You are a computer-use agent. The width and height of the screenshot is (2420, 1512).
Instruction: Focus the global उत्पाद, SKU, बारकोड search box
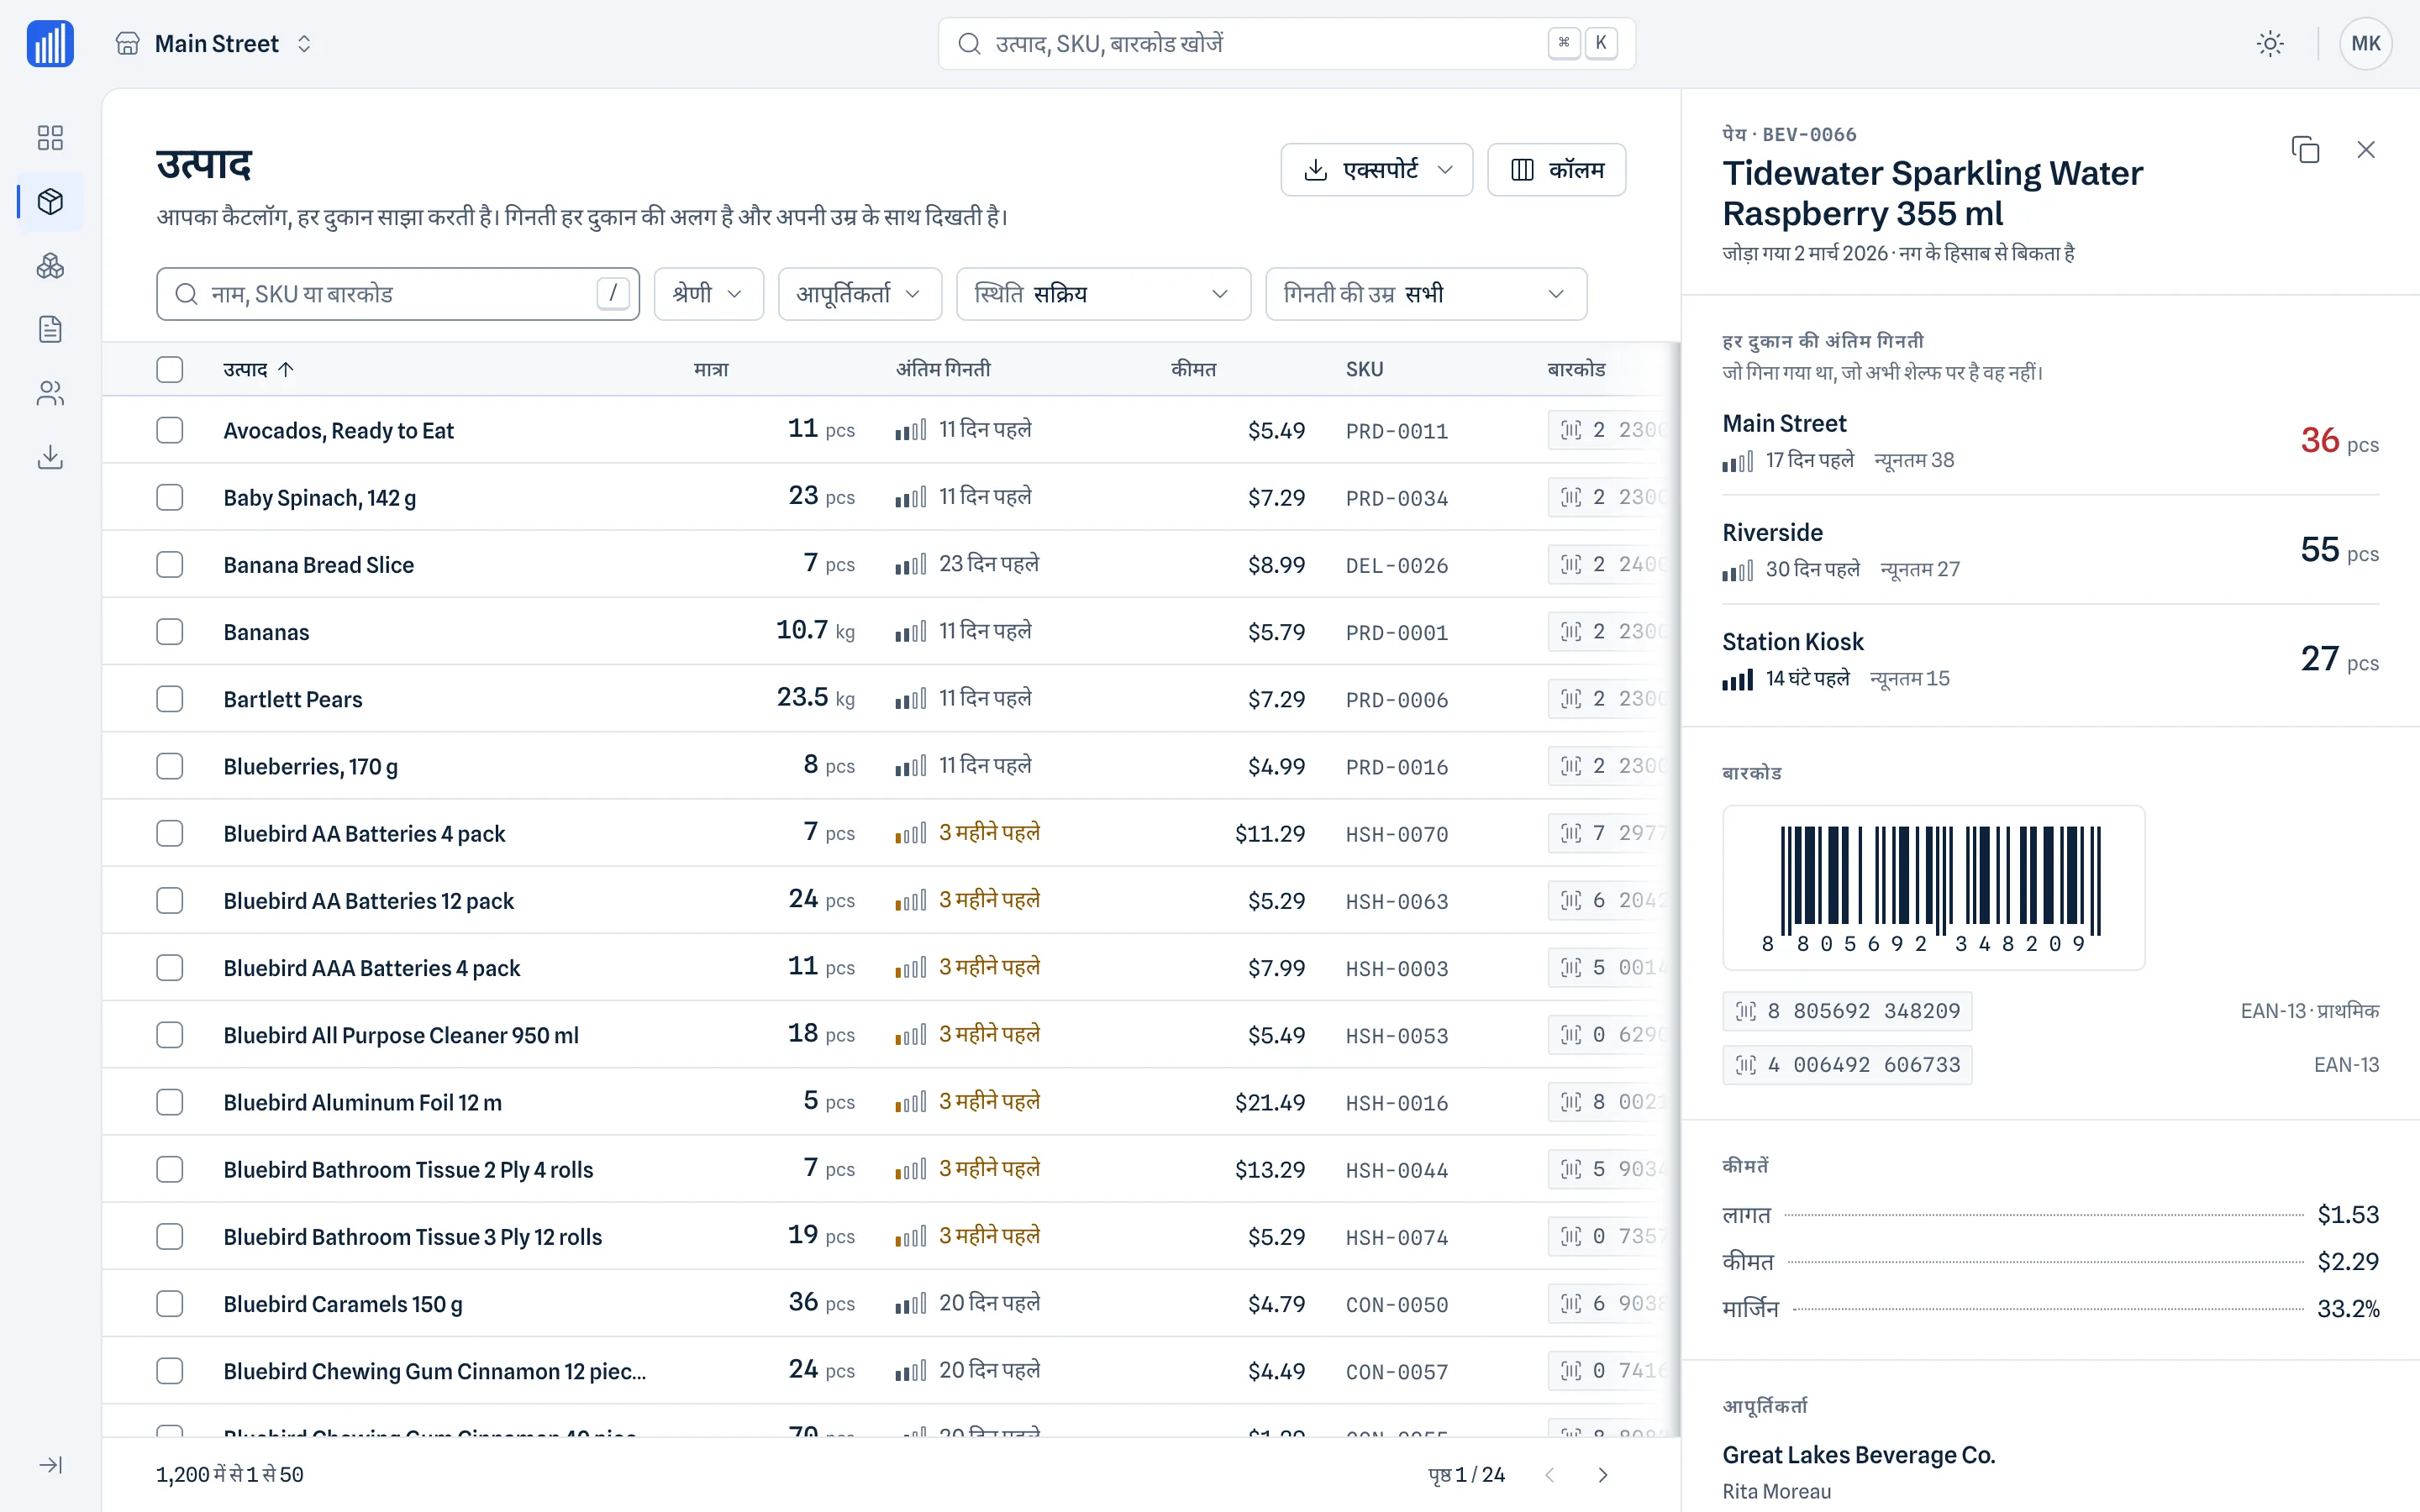coord(1286,44)
